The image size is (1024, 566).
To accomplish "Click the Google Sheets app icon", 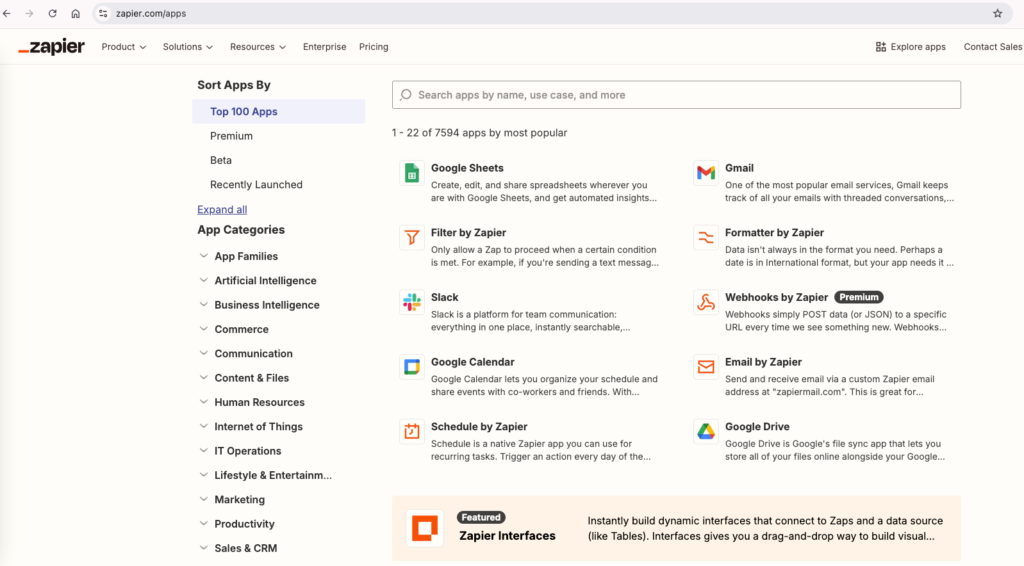I will (x=411, y=173).
